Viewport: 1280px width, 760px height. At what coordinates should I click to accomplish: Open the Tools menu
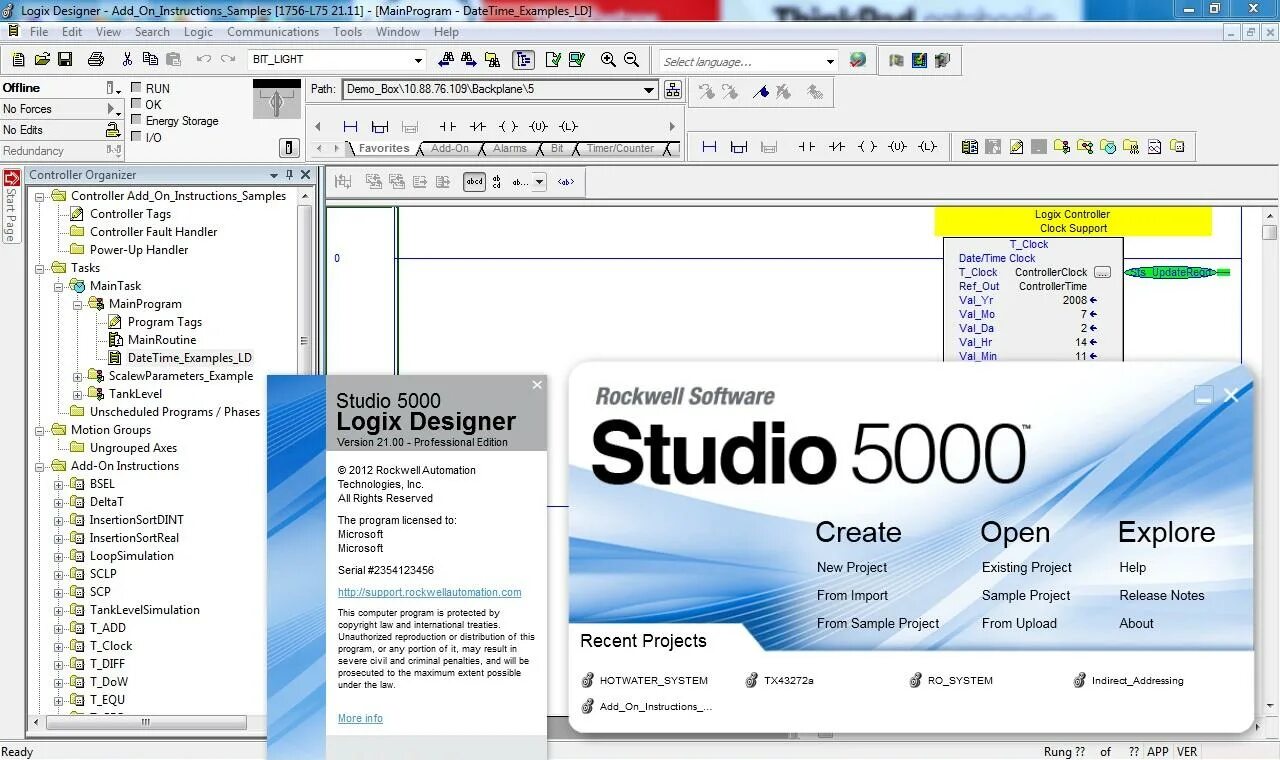coord(347,32)
